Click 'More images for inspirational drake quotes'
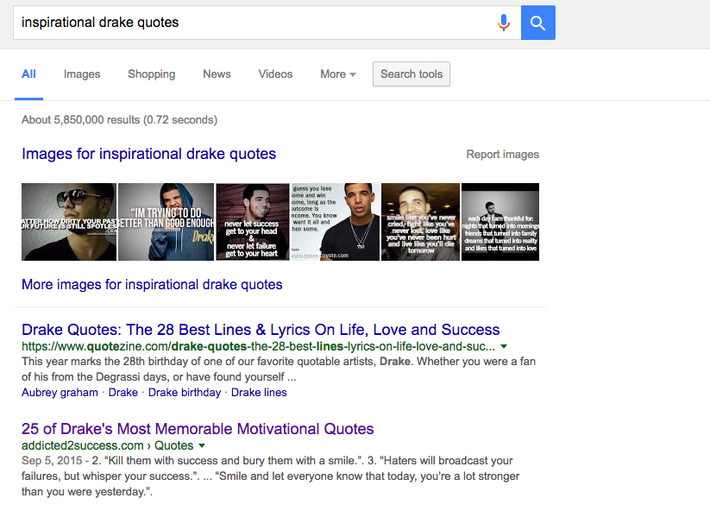 152,284
